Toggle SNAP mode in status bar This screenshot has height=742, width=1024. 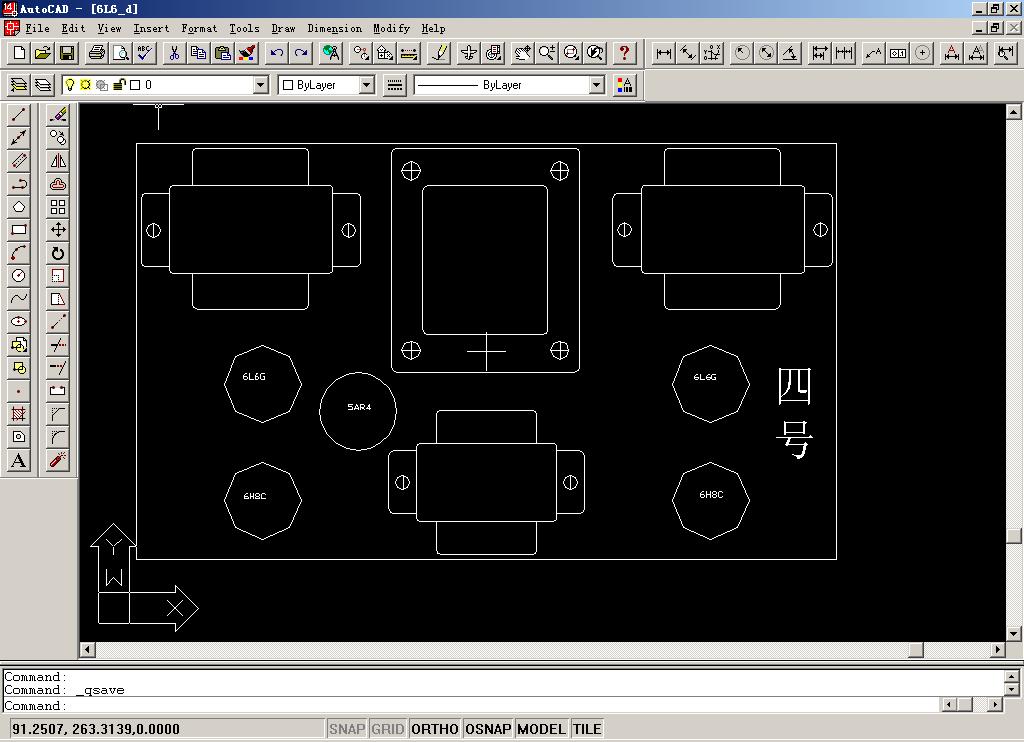click(x=347, y=729)
